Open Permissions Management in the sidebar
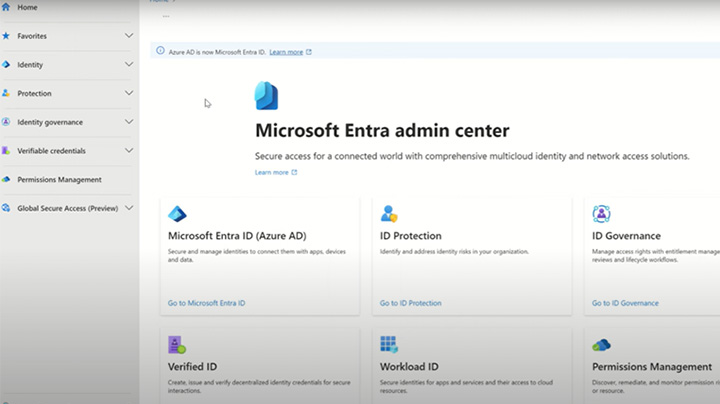This screenshot has width=720, height=404. [59, 180]
